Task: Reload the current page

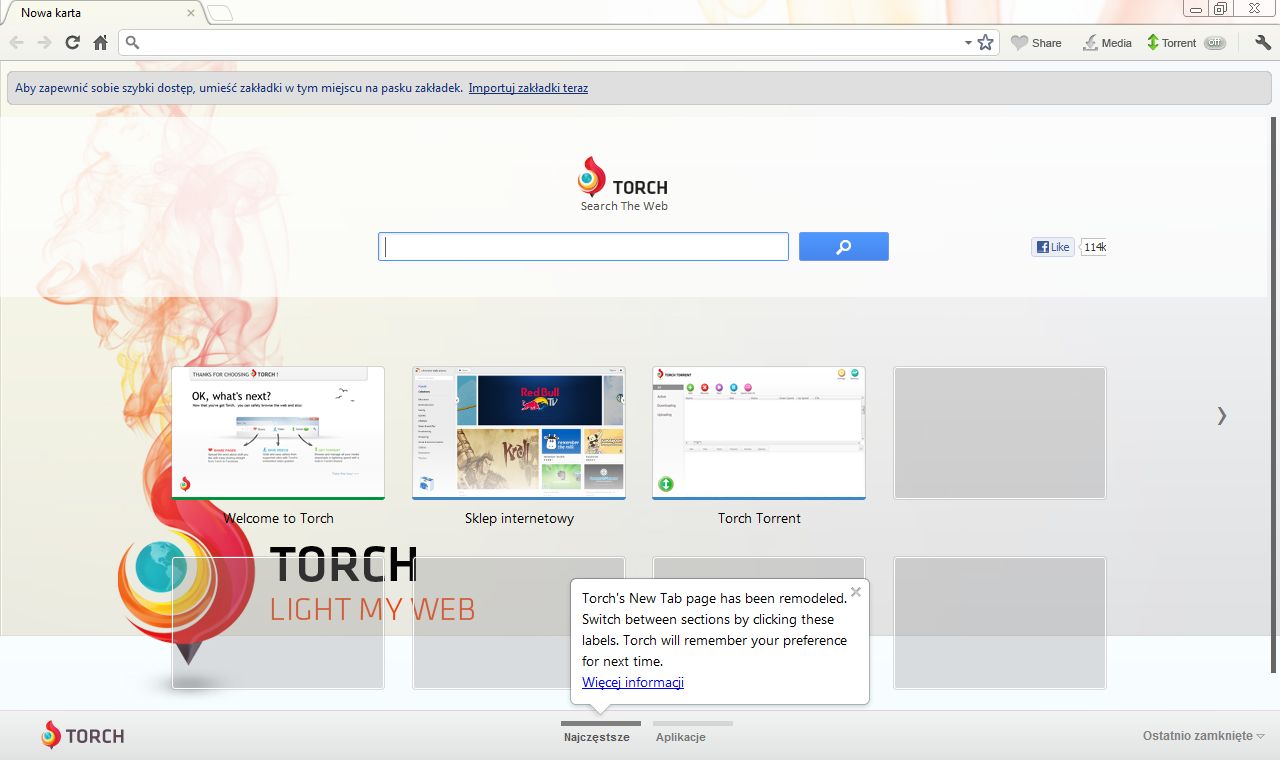Action: tap(72, 43)
